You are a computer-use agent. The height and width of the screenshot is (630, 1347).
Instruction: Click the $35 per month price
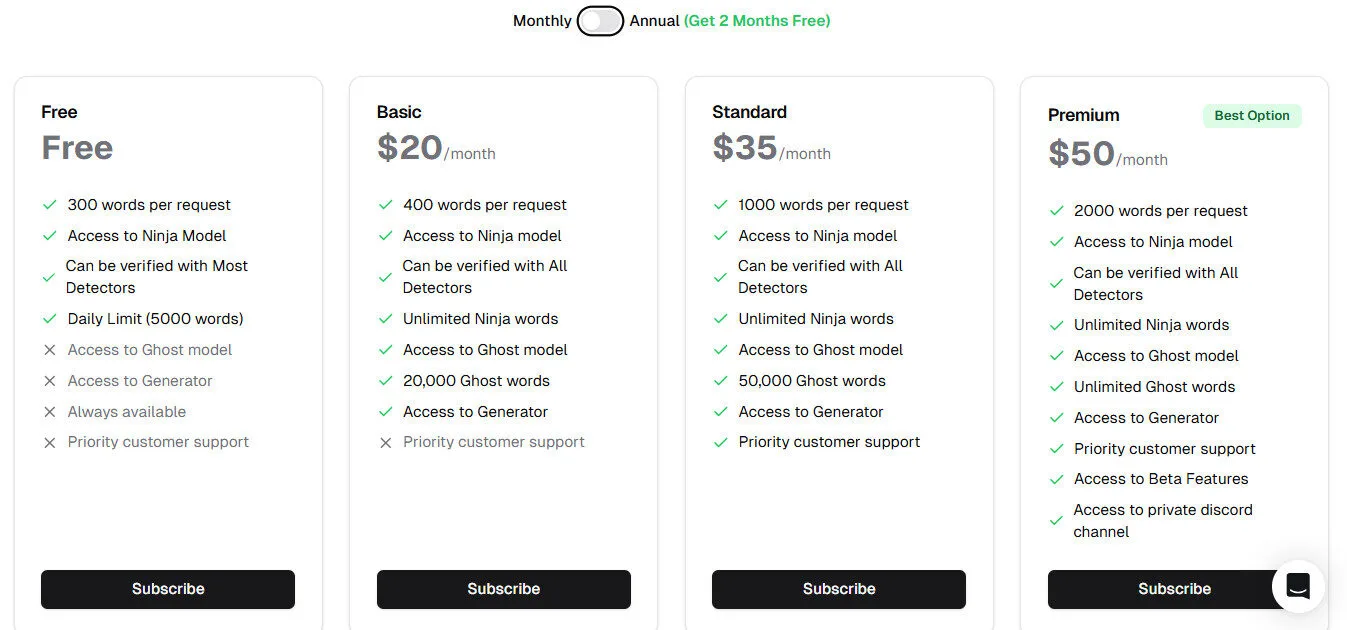point(770,150)
